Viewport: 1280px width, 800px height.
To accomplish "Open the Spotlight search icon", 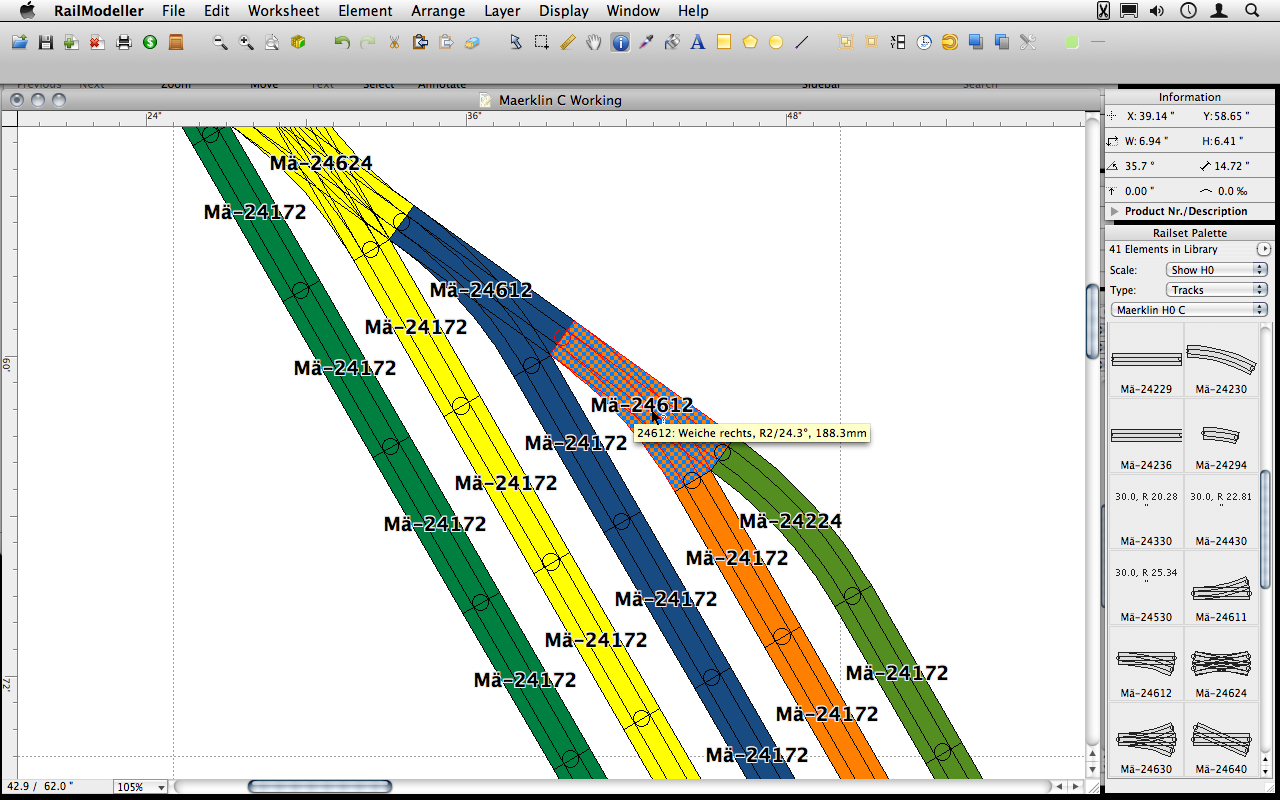I will coord(1251,11).
